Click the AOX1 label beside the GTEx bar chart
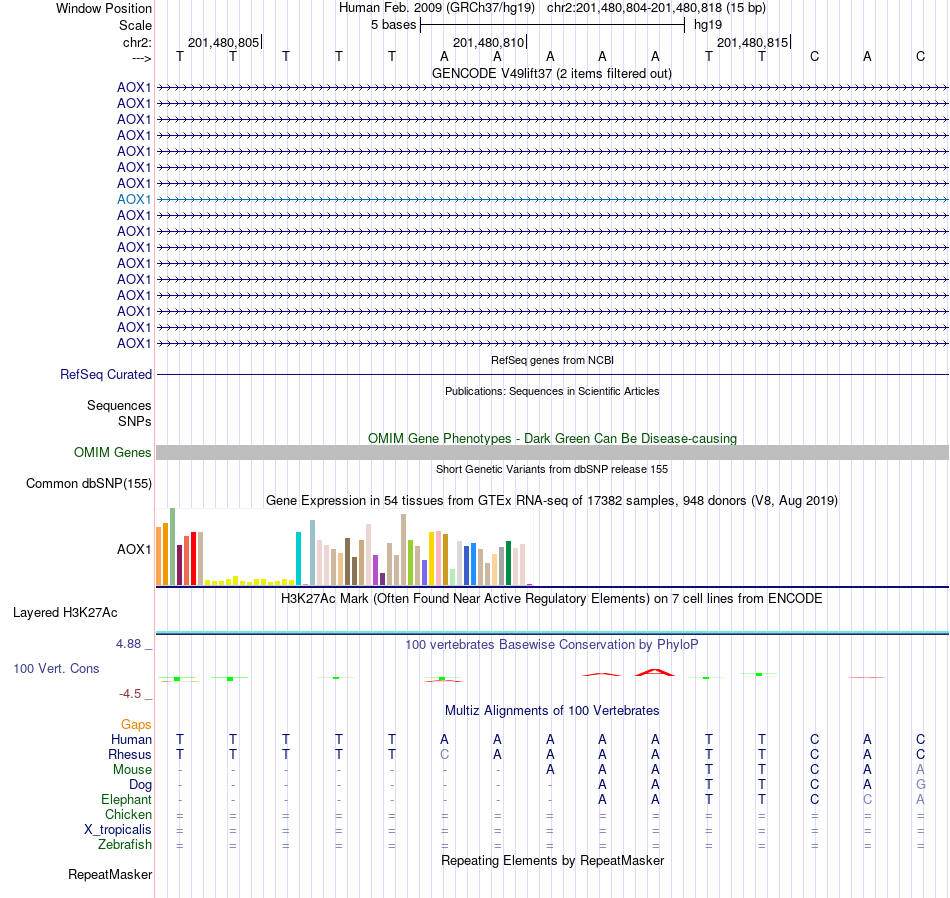950x898 pixels. tap(134, 550)
